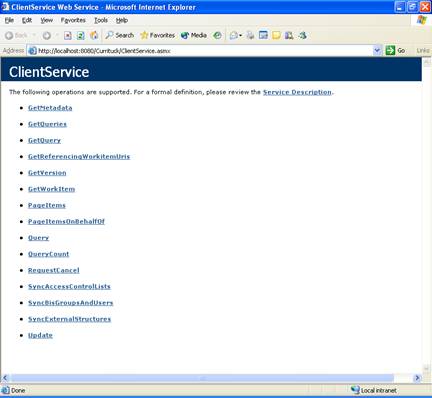The width and height of the screenshot is (432, 398).
Task: Print the page using toolbar icon
Action: coord(250,35)
